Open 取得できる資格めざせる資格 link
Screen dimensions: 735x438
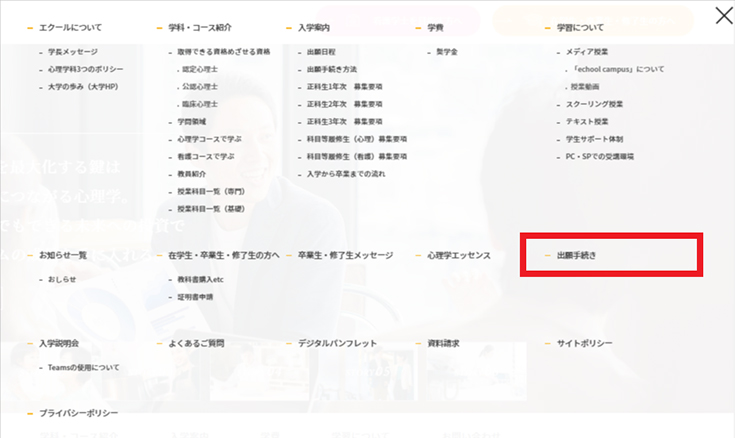pyautogui.click(x=224, y=52)
